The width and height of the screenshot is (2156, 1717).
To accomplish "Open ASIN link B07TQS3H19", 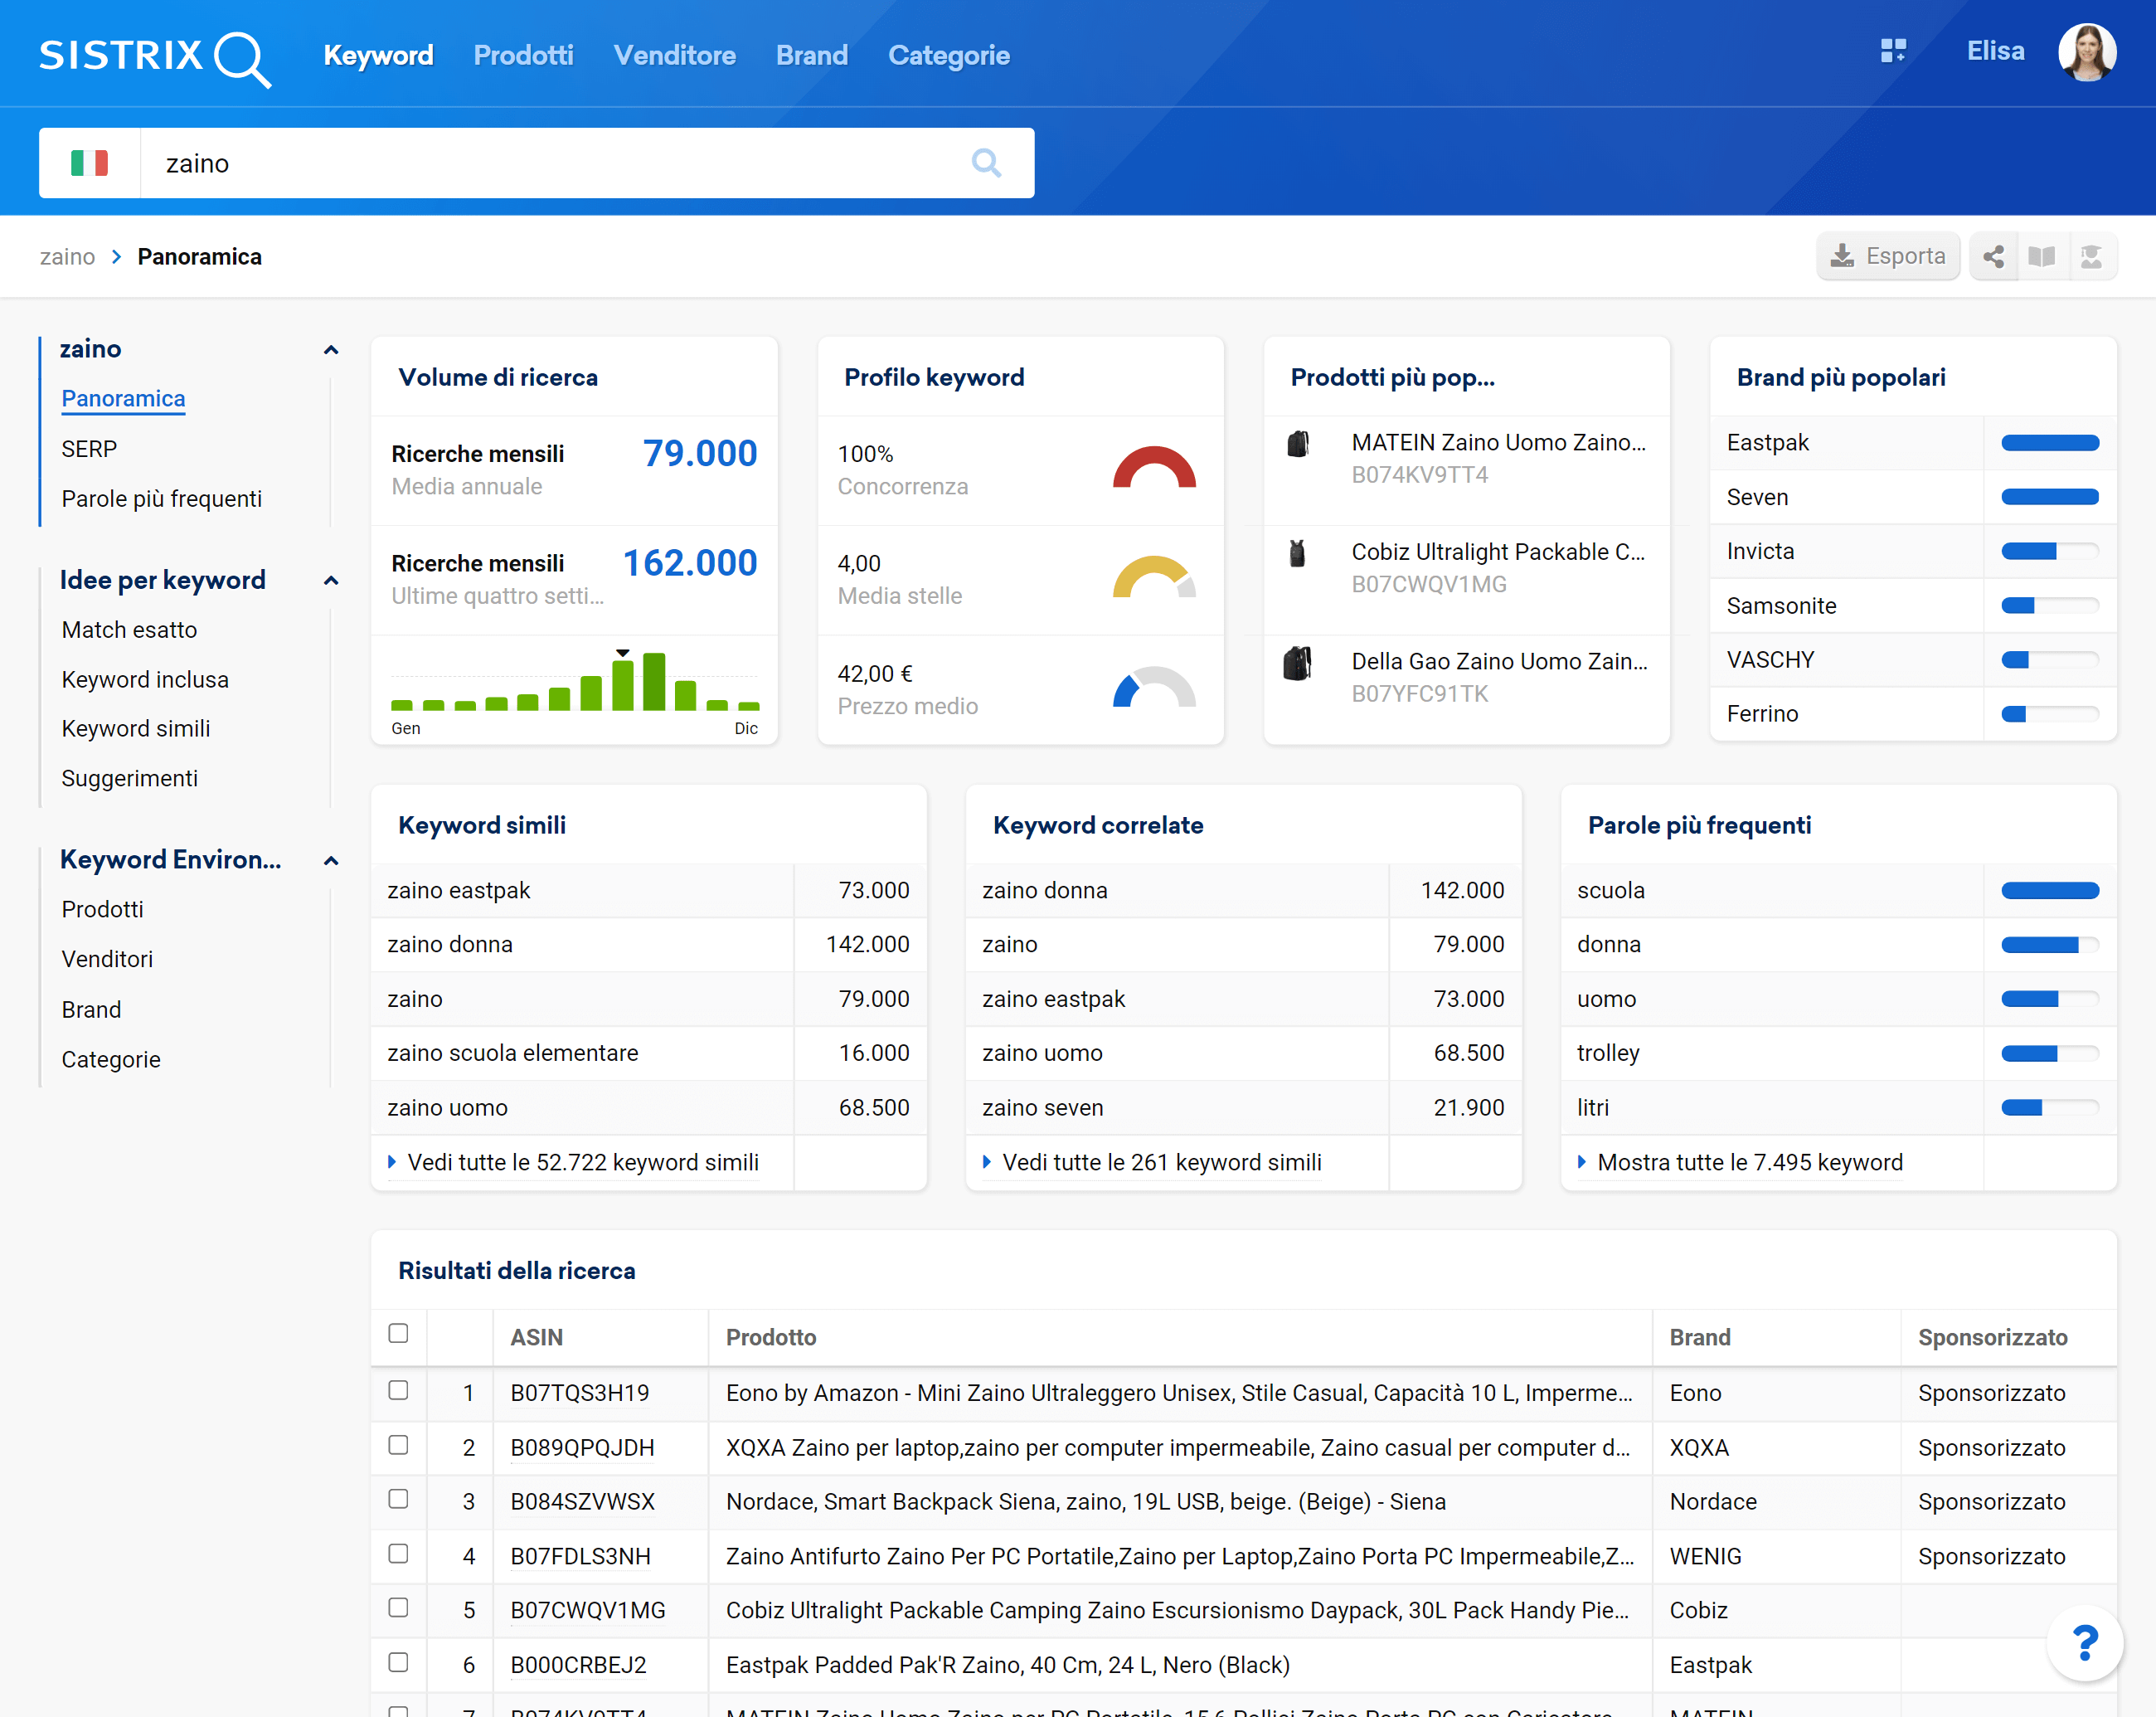I will pos(580,1393).
